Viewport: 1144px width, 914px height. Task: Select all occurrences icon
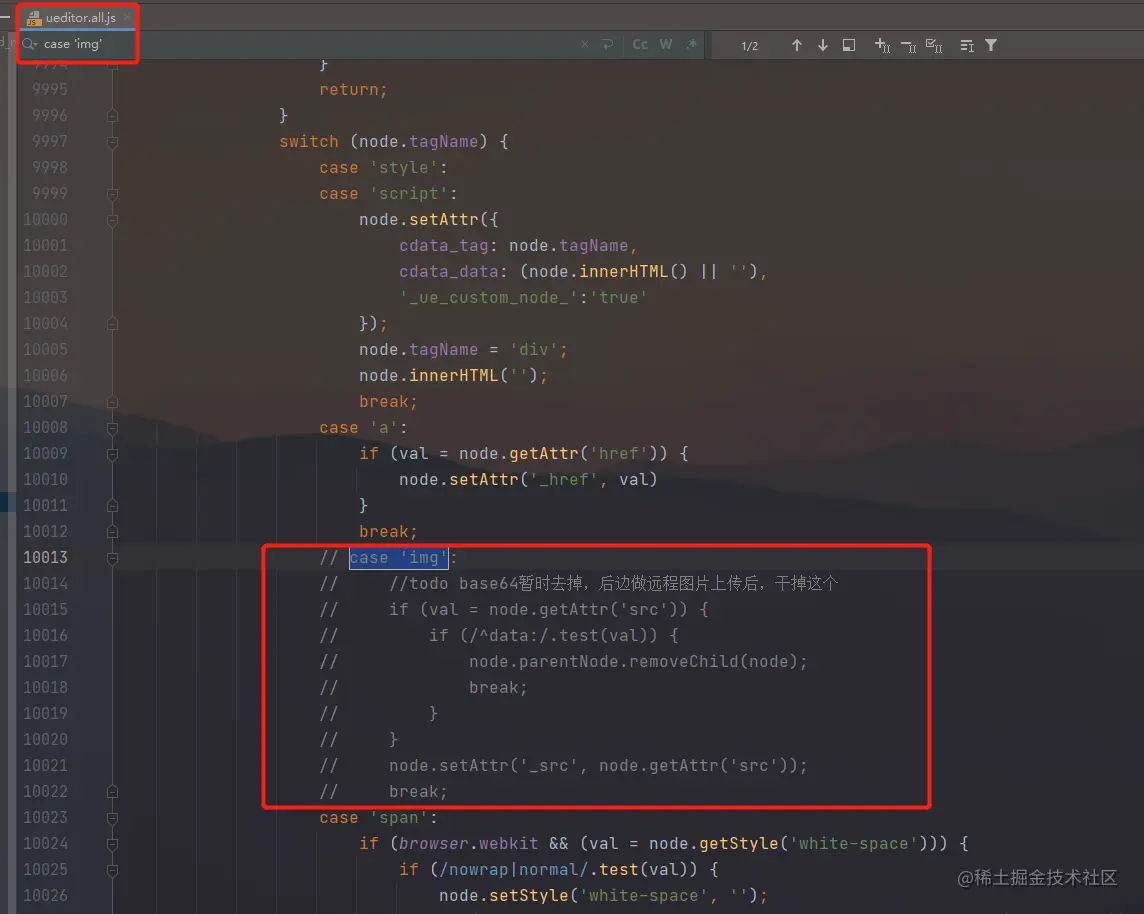934,46
